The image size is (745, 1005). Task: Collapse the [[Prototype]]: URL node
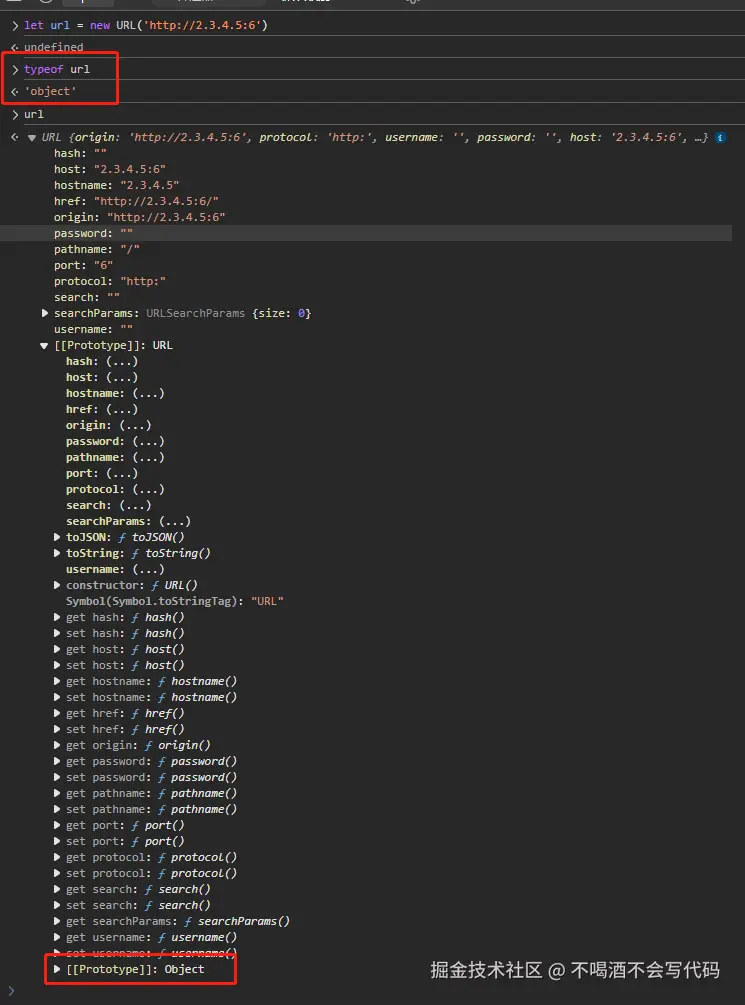pos(44,345)
